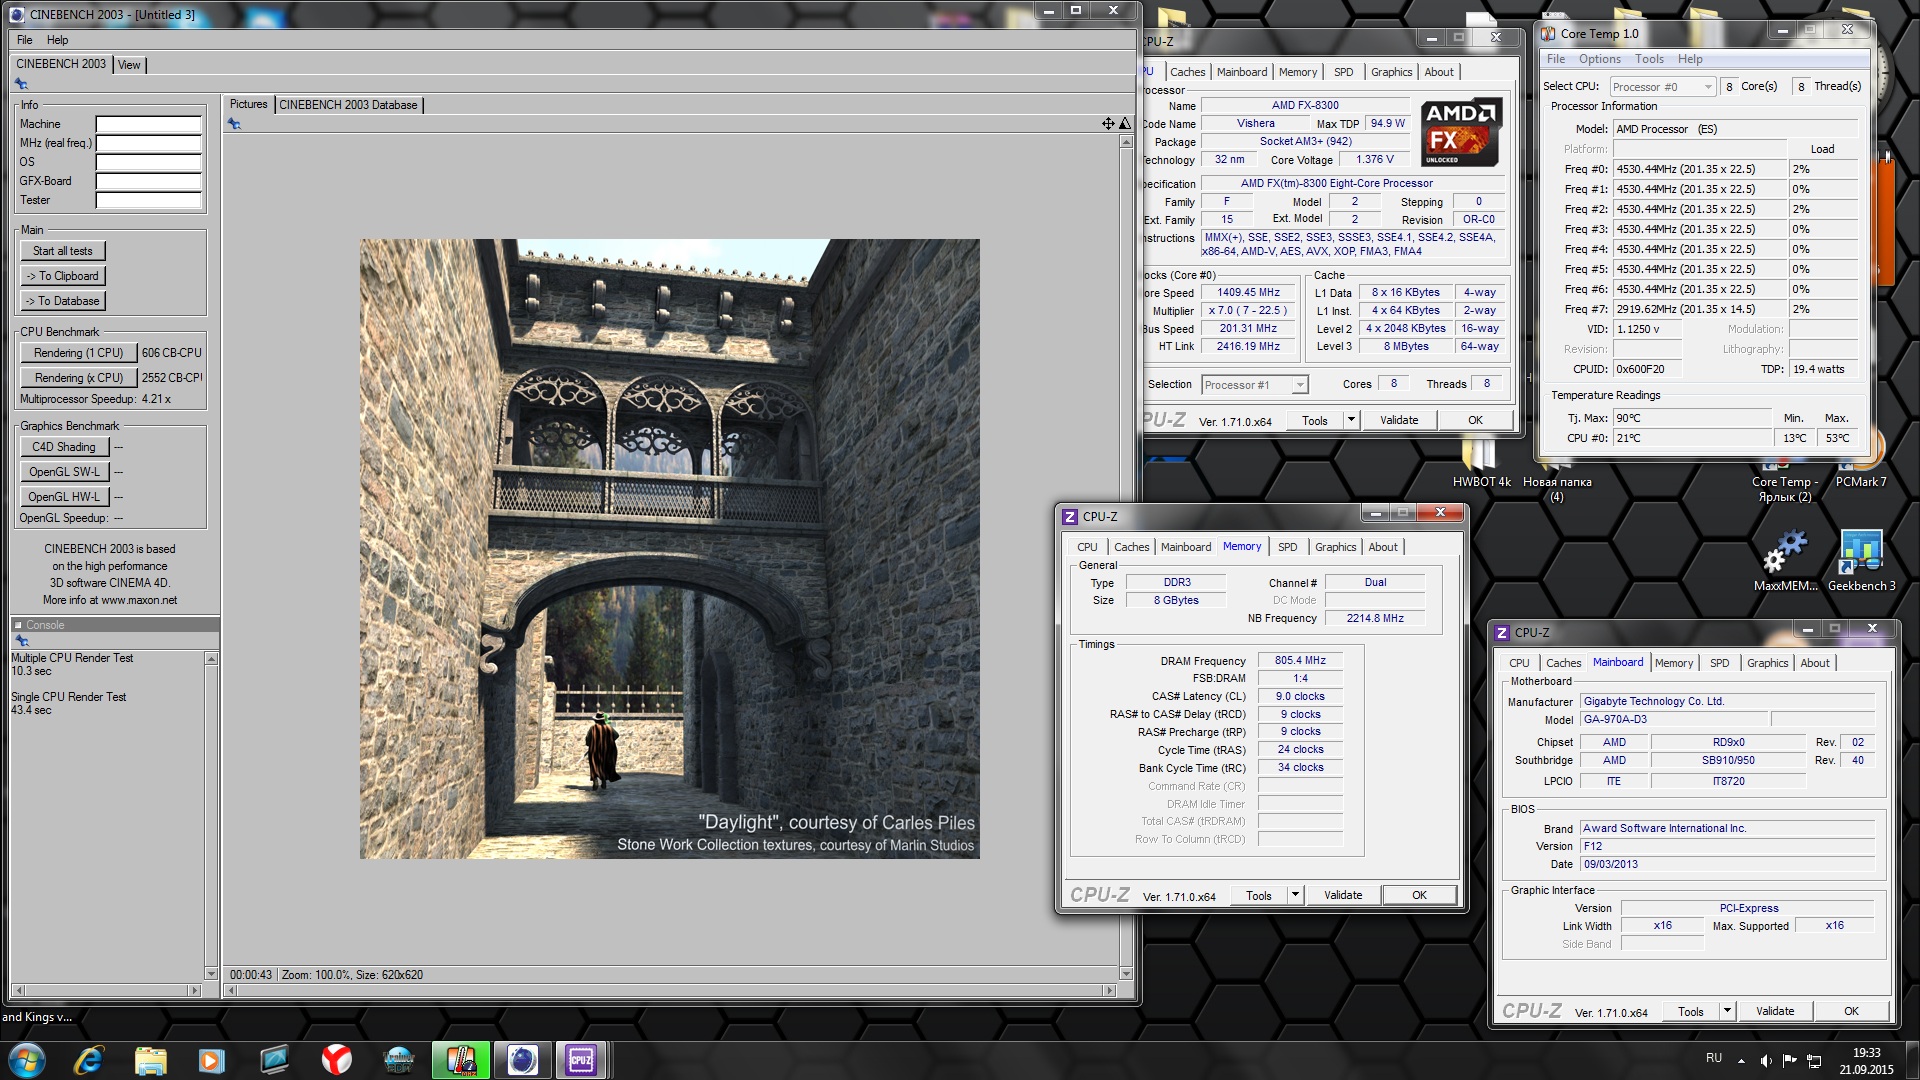Image resolution: width=1920 pixels, height=1080 pixels.
Task: Open Help menu in CINEBENCH
Action: pyautogui.click(x=58, y=40)
